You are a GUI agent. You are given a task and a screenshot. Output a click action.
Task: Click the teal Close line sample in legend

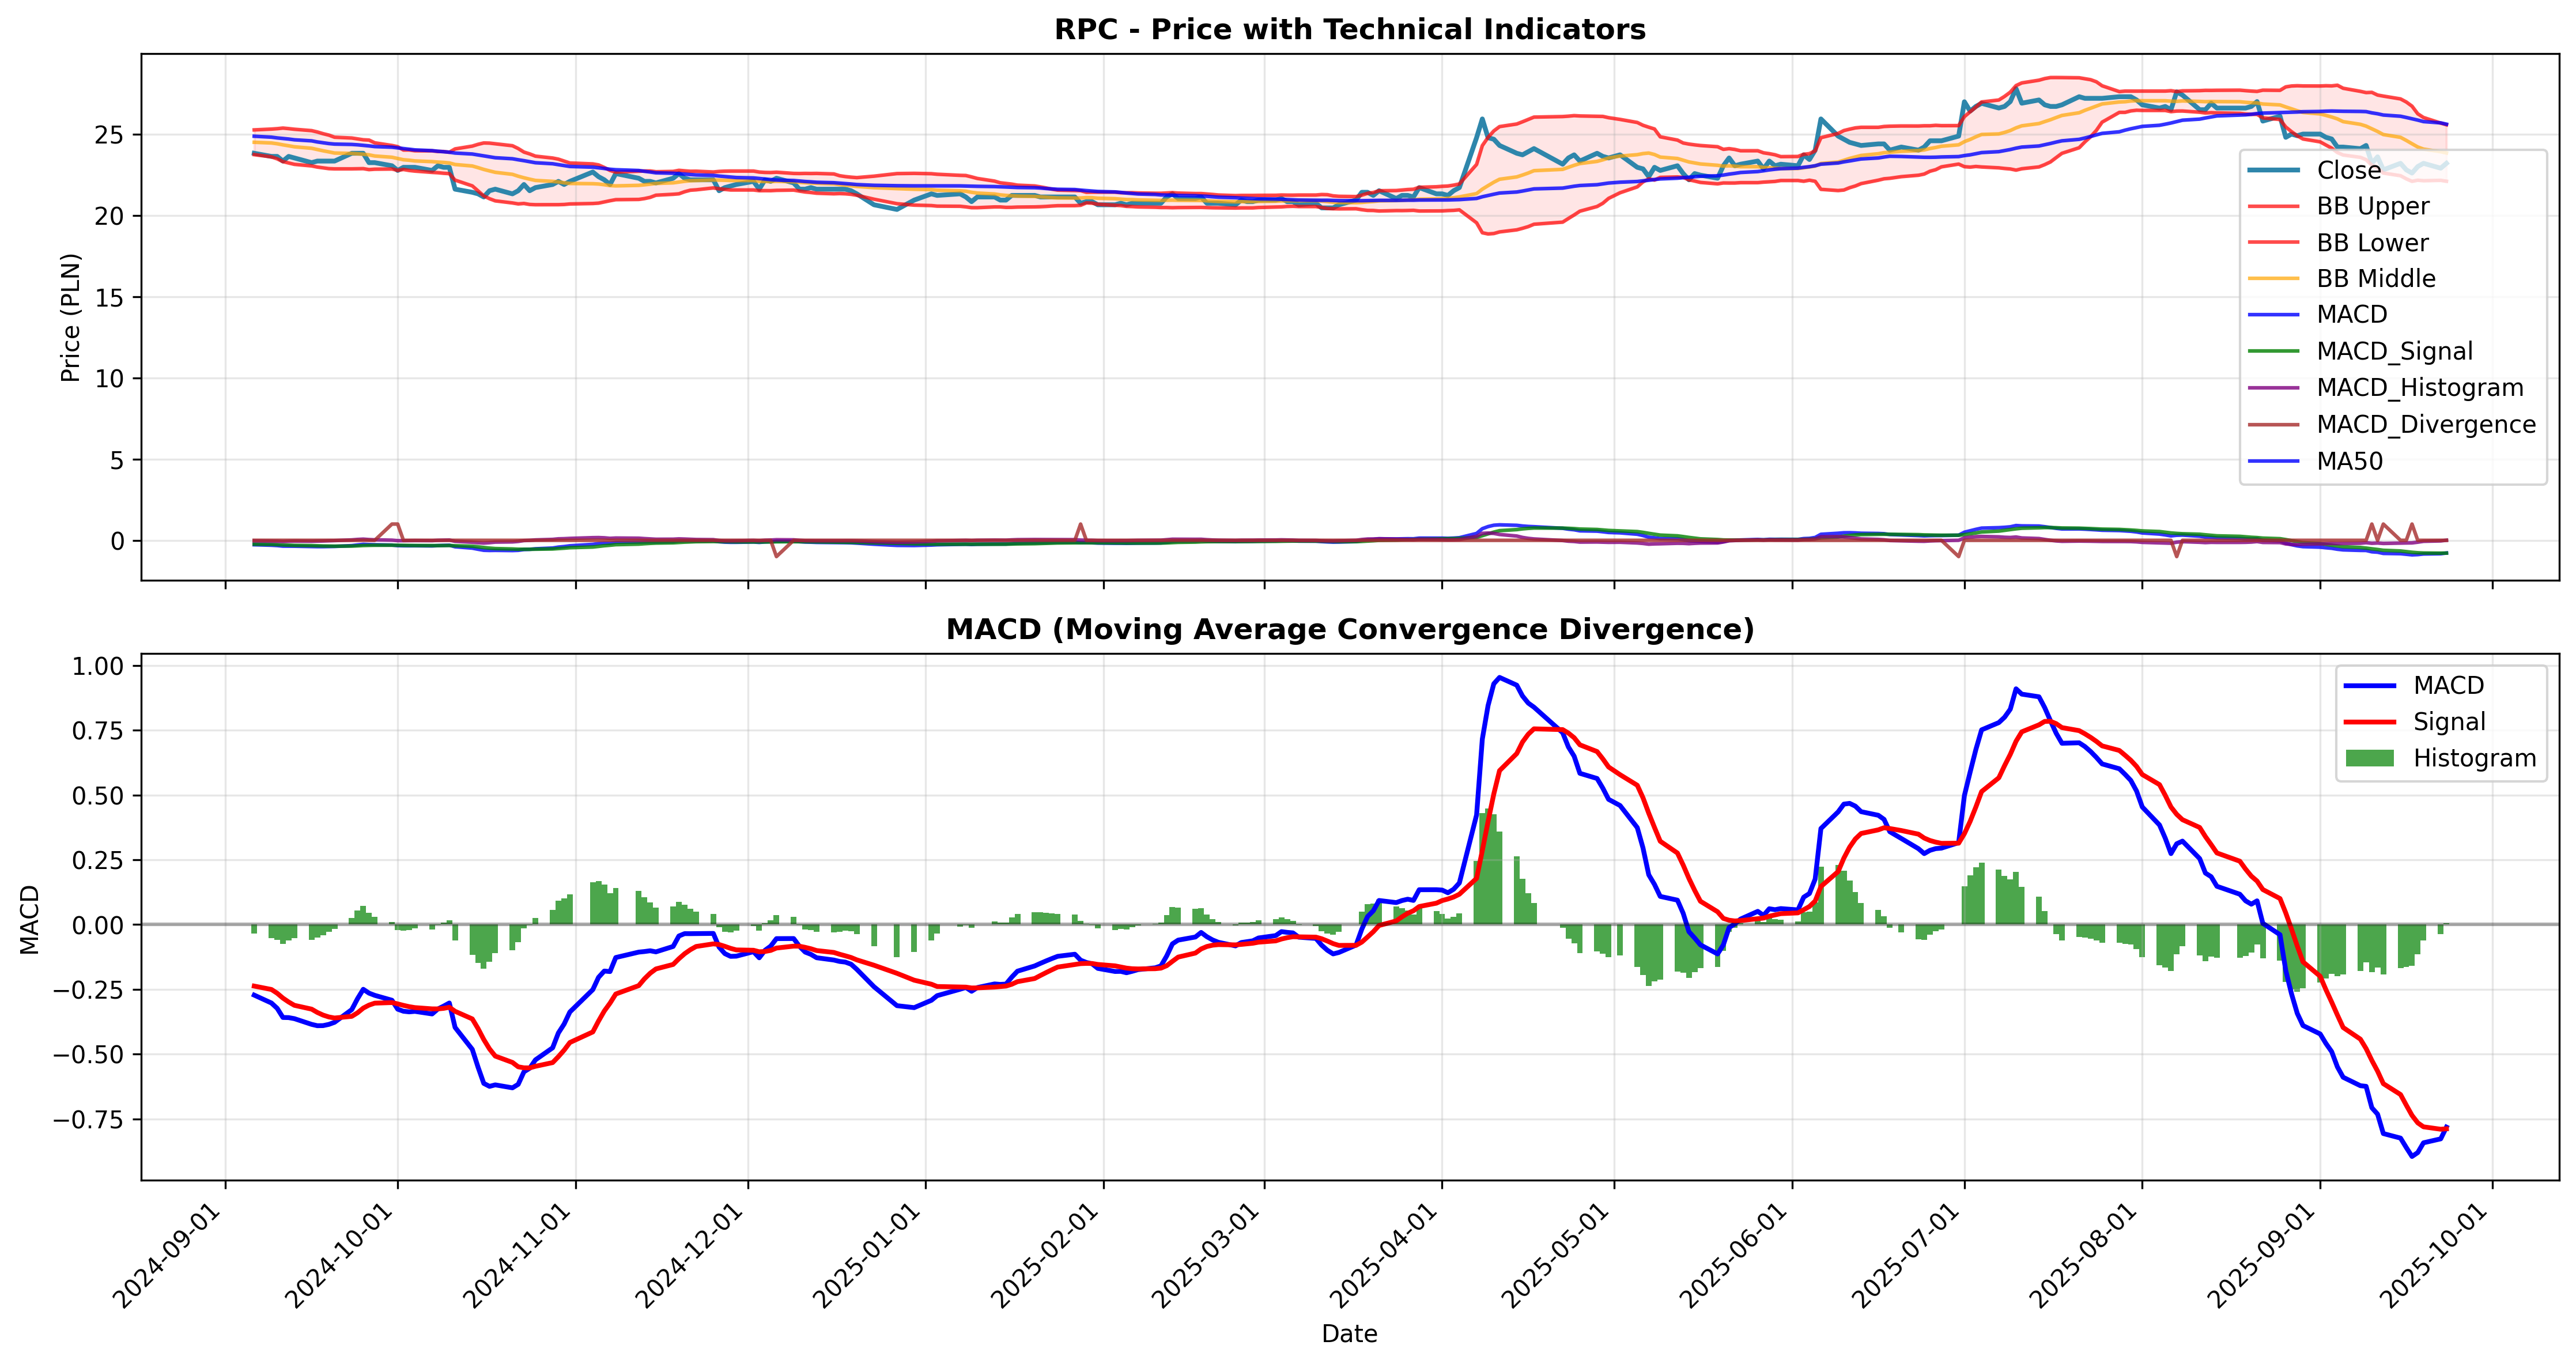[x=2274, y=170]
